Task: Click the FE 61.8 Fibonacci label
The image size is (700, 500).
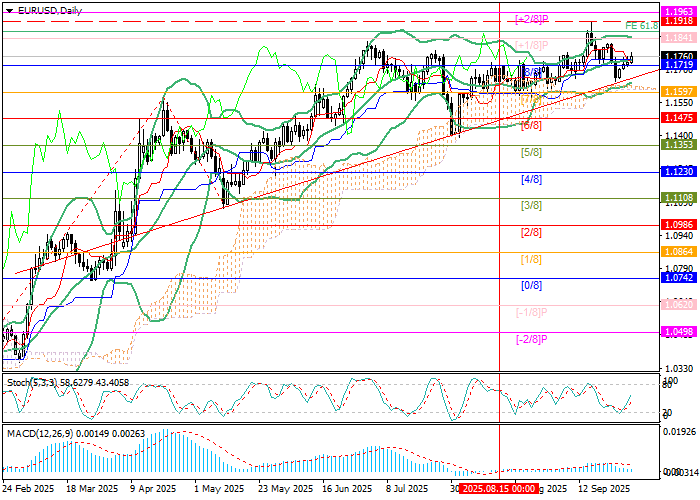Action: pyautogui.click(x=641, y=25)
